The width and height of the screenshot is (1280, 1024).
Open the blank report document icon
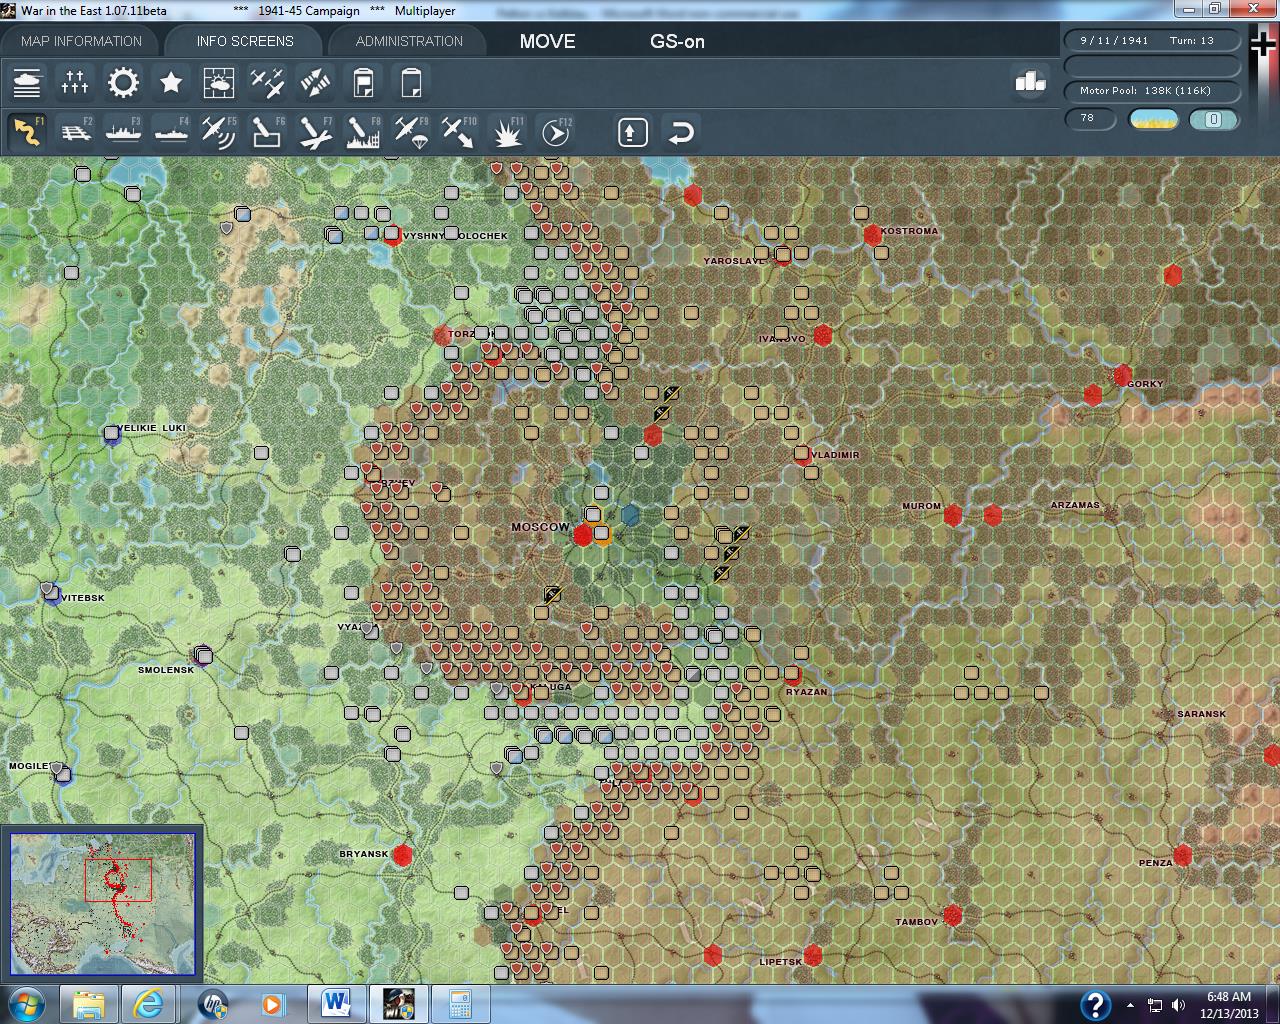(x=411, y=83)
